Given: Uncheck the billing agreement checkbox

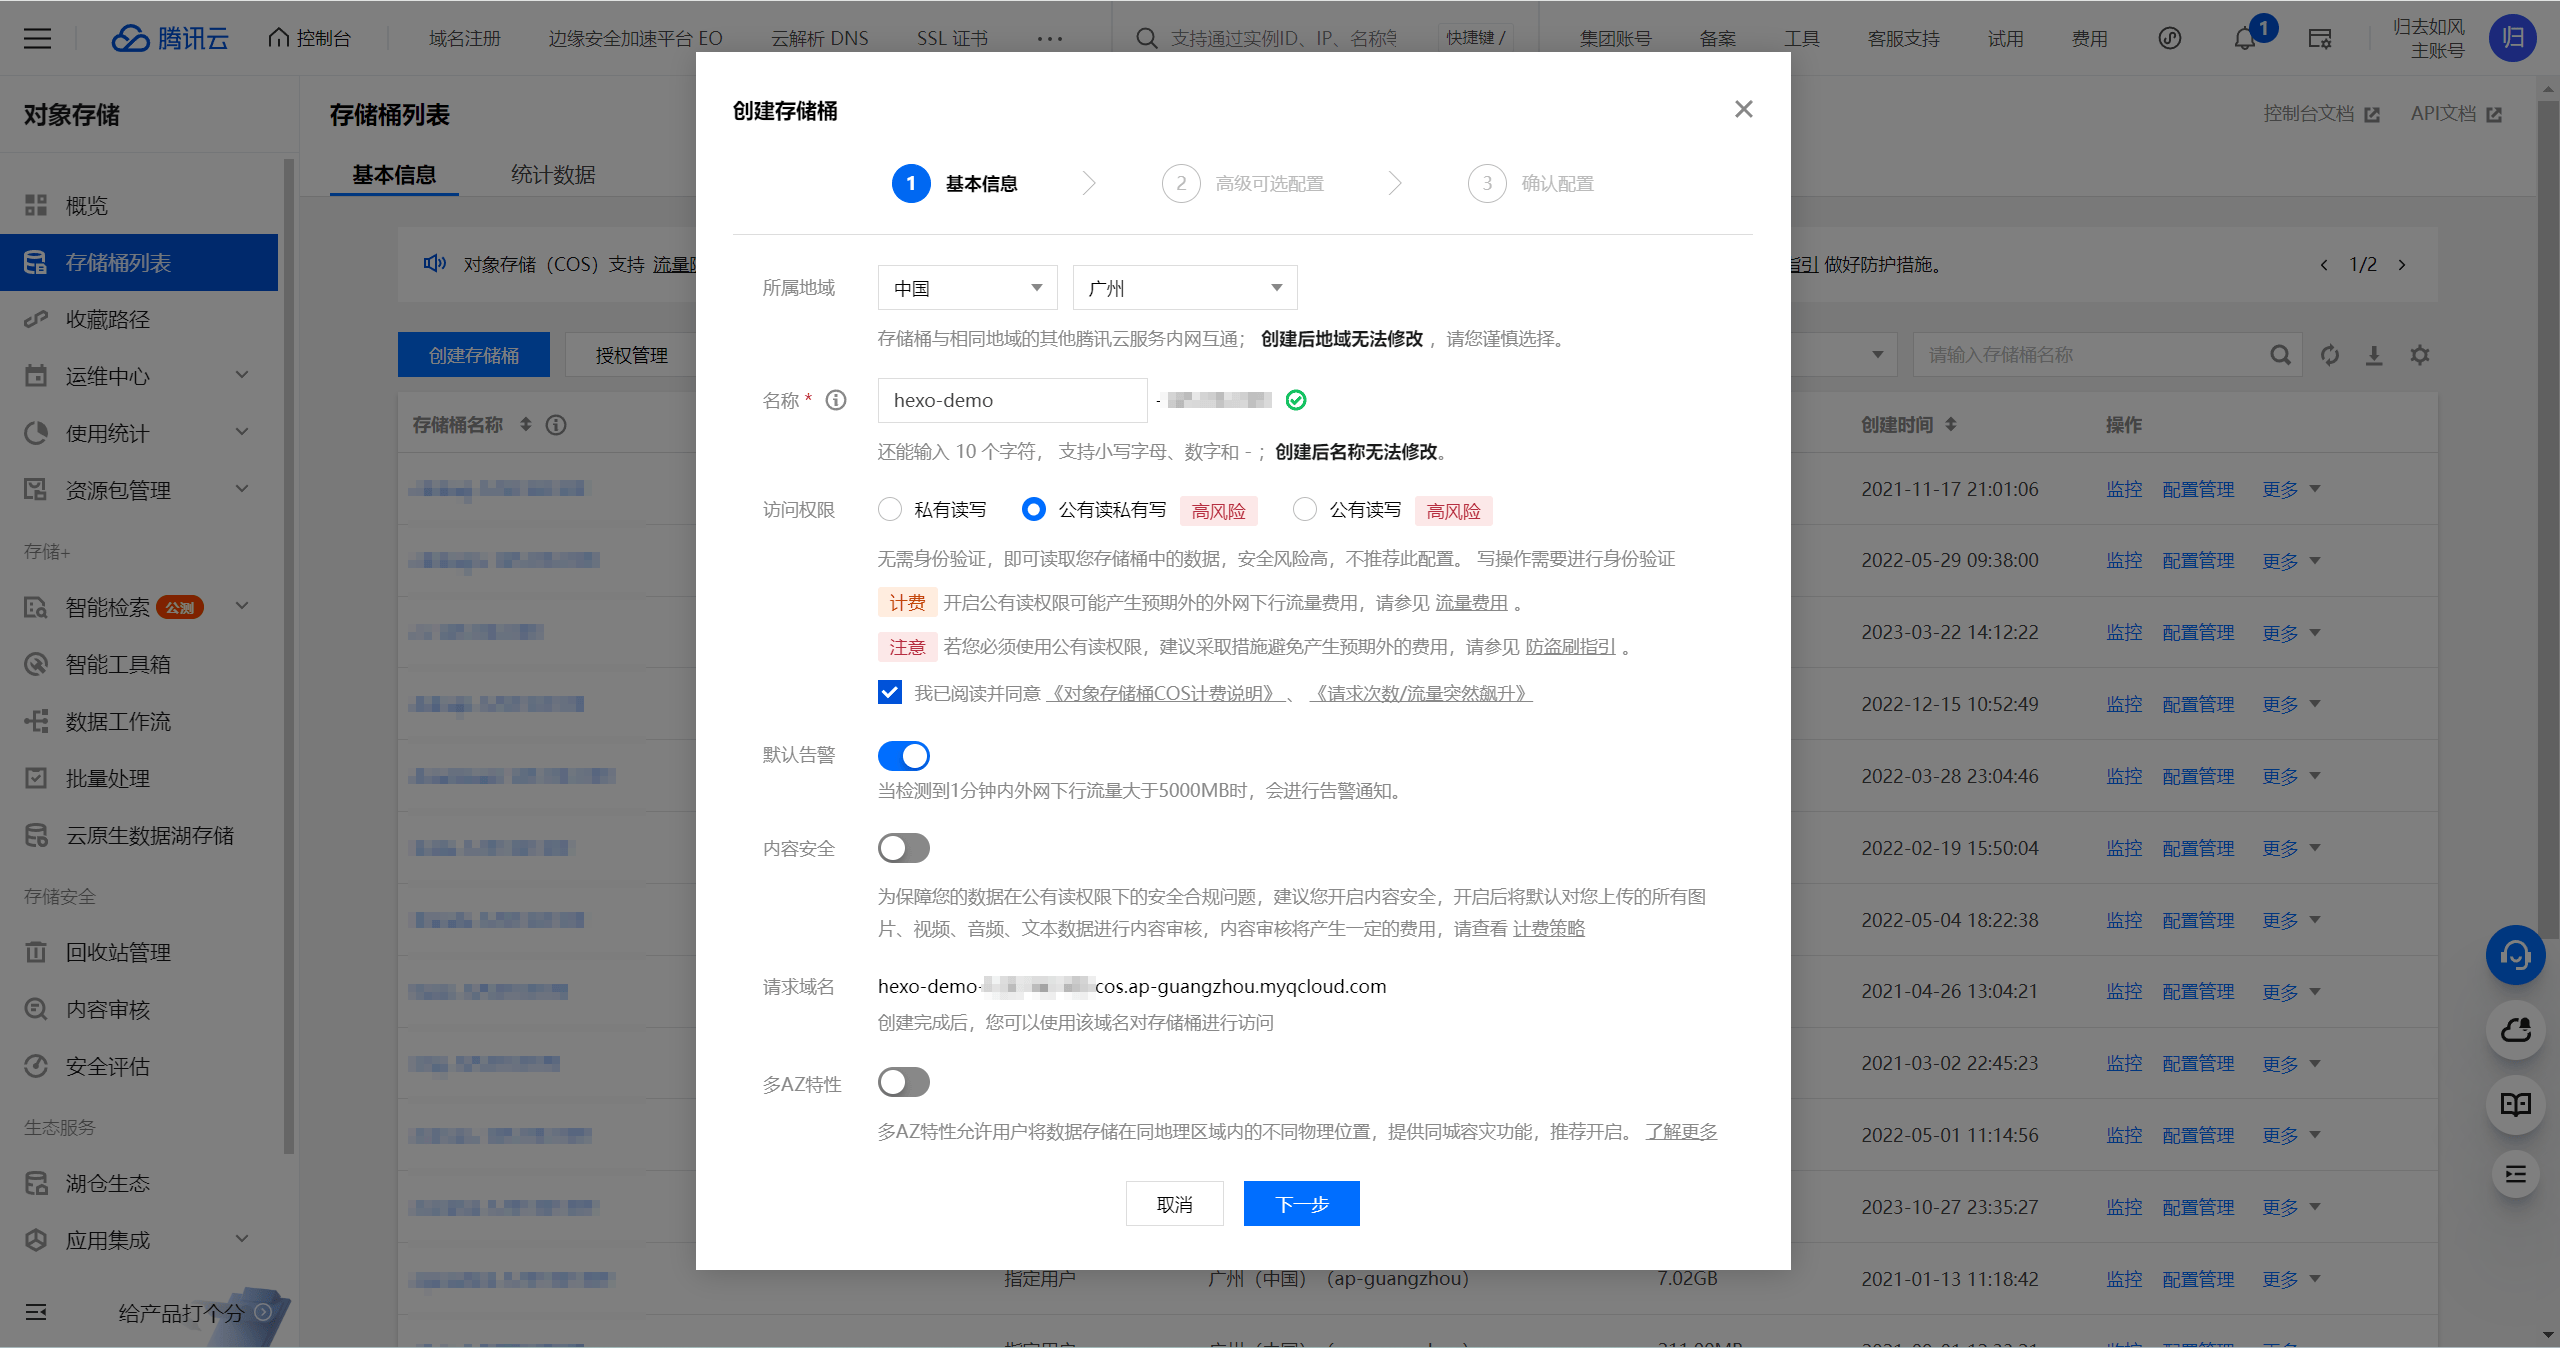Looking at the screenshot, I should [x=890, y=693].
